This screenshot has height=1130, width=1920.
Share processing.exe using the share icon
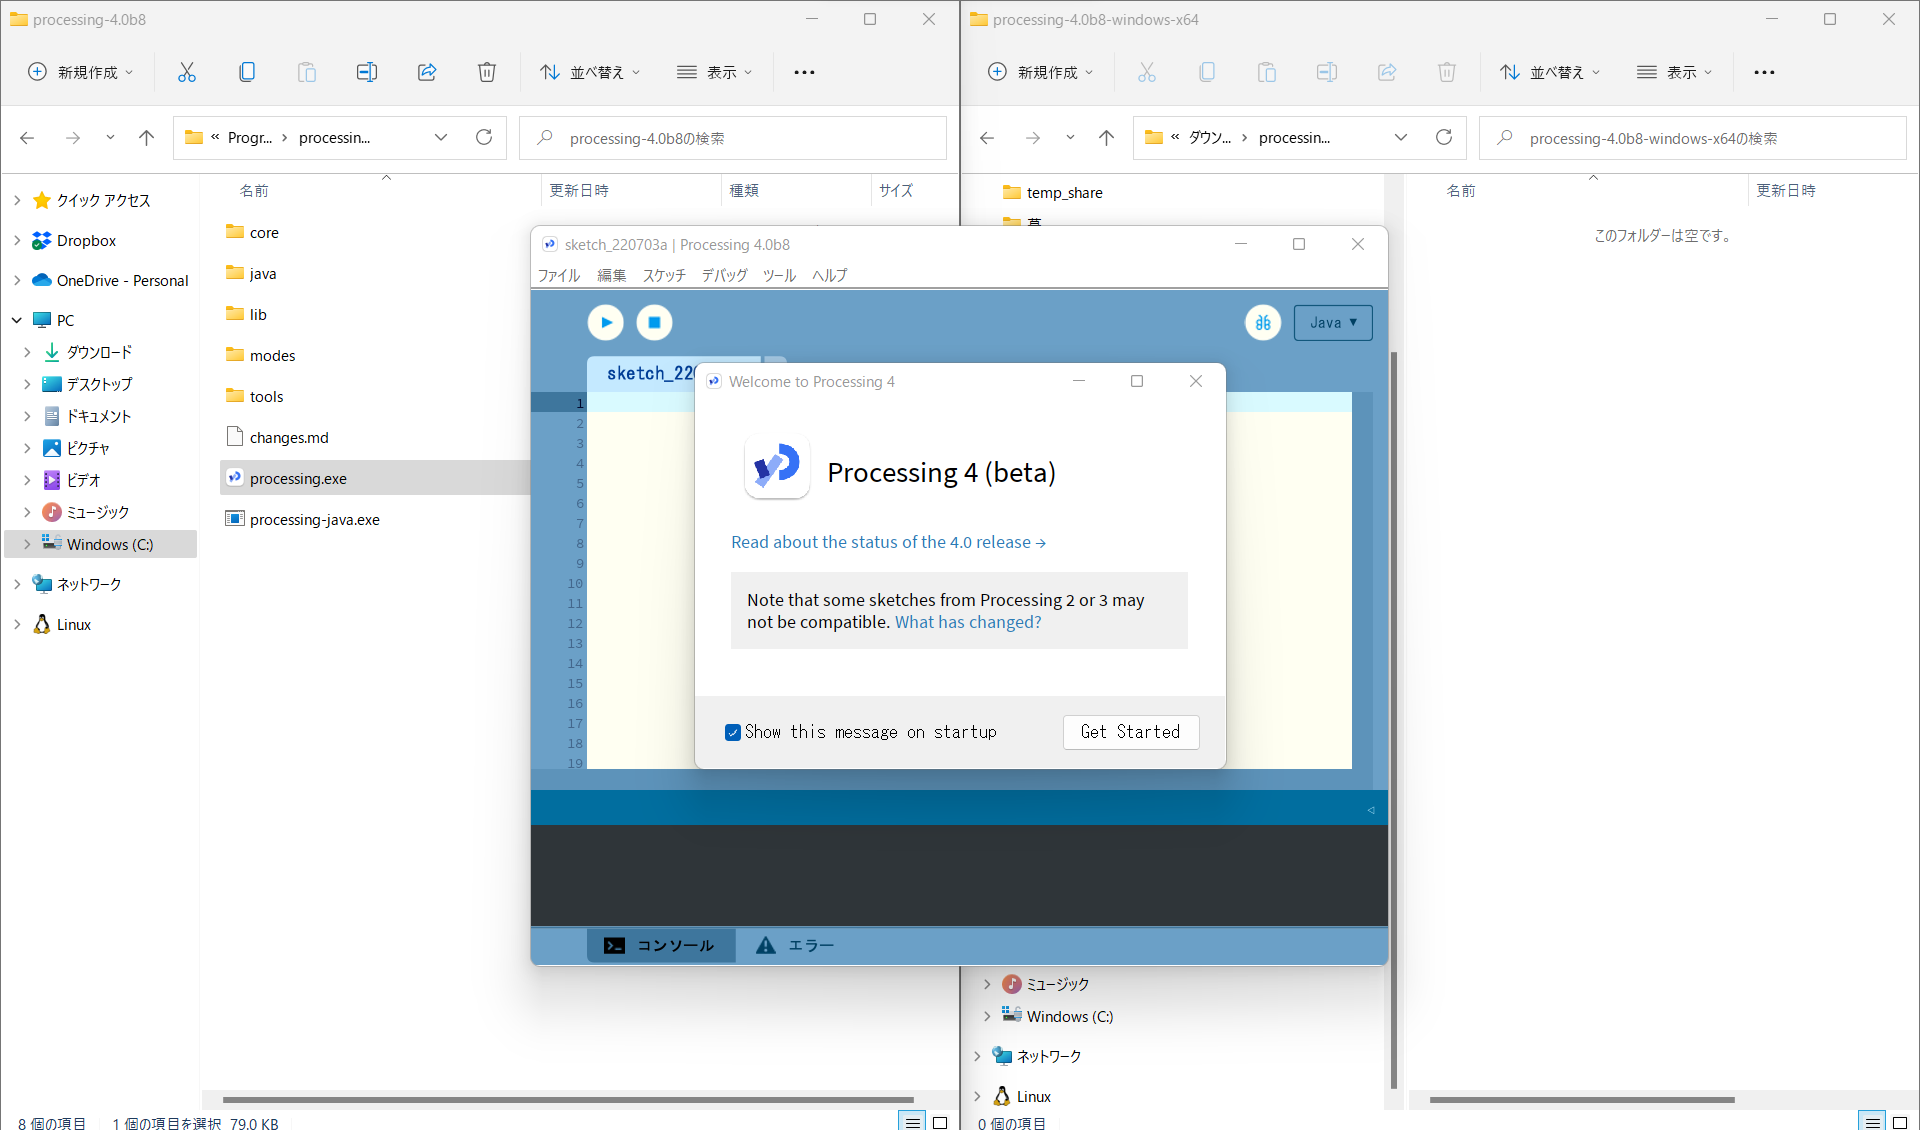(427, 71)
